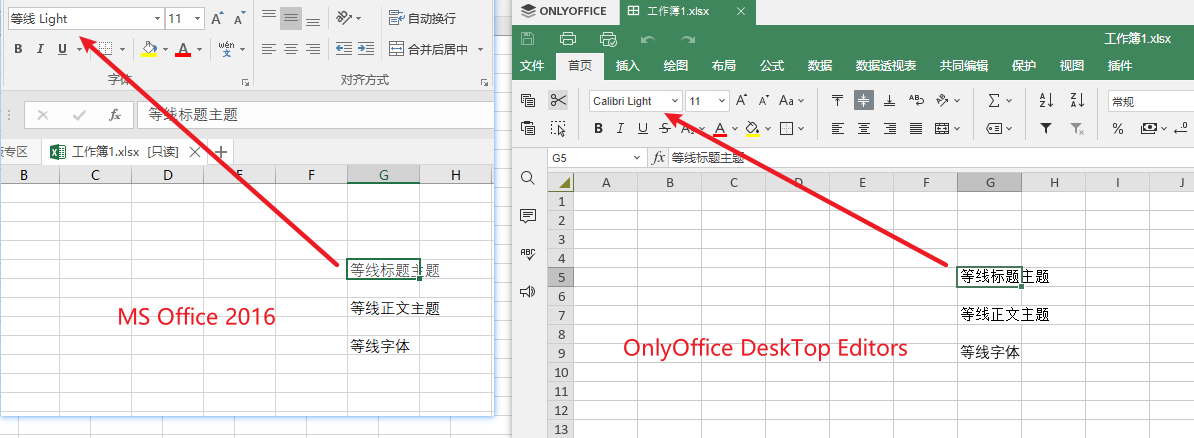The height and width of the screenshot is (438, 1194).
Task: Toggle Italic in the OnlyOffice toolbar
Action: 621,129
